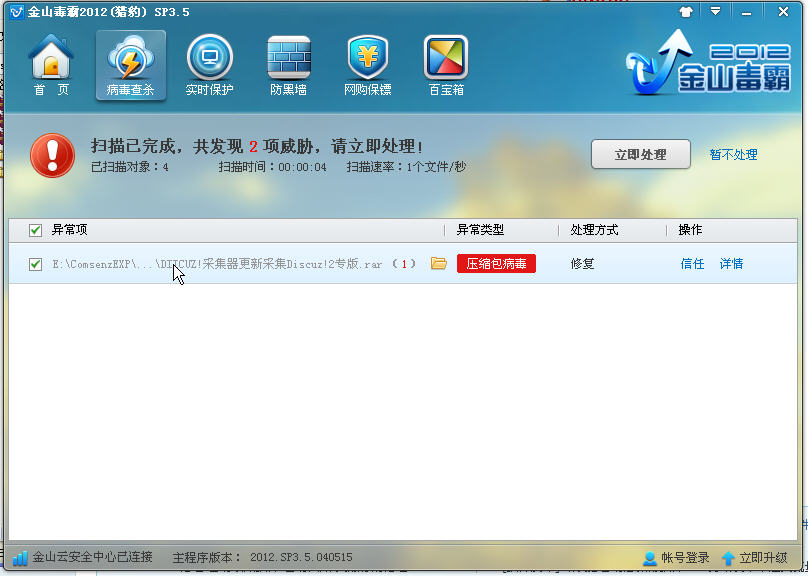Screen dimensions: 808x576
Task: Open the folder icon for the rar file
Action: pos(439,263)
